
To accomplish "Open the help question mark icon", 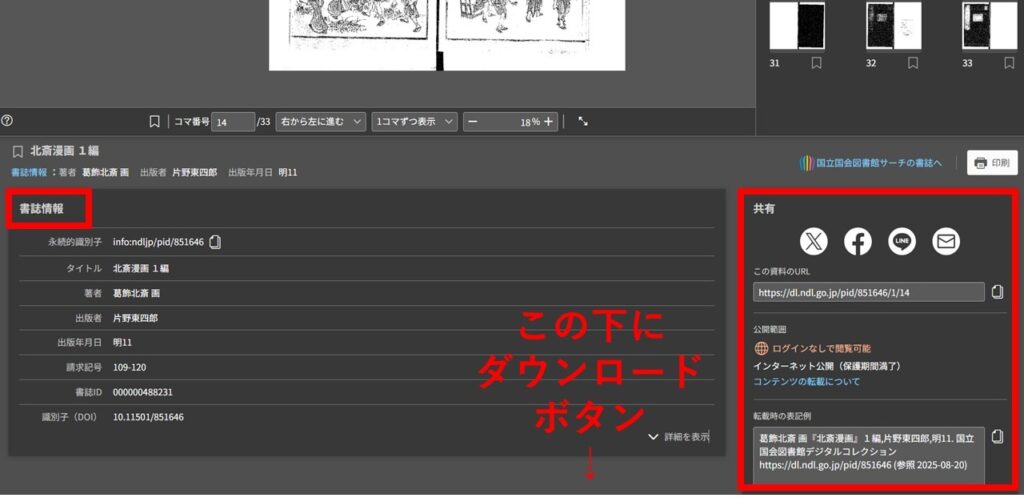I will 8,121.
